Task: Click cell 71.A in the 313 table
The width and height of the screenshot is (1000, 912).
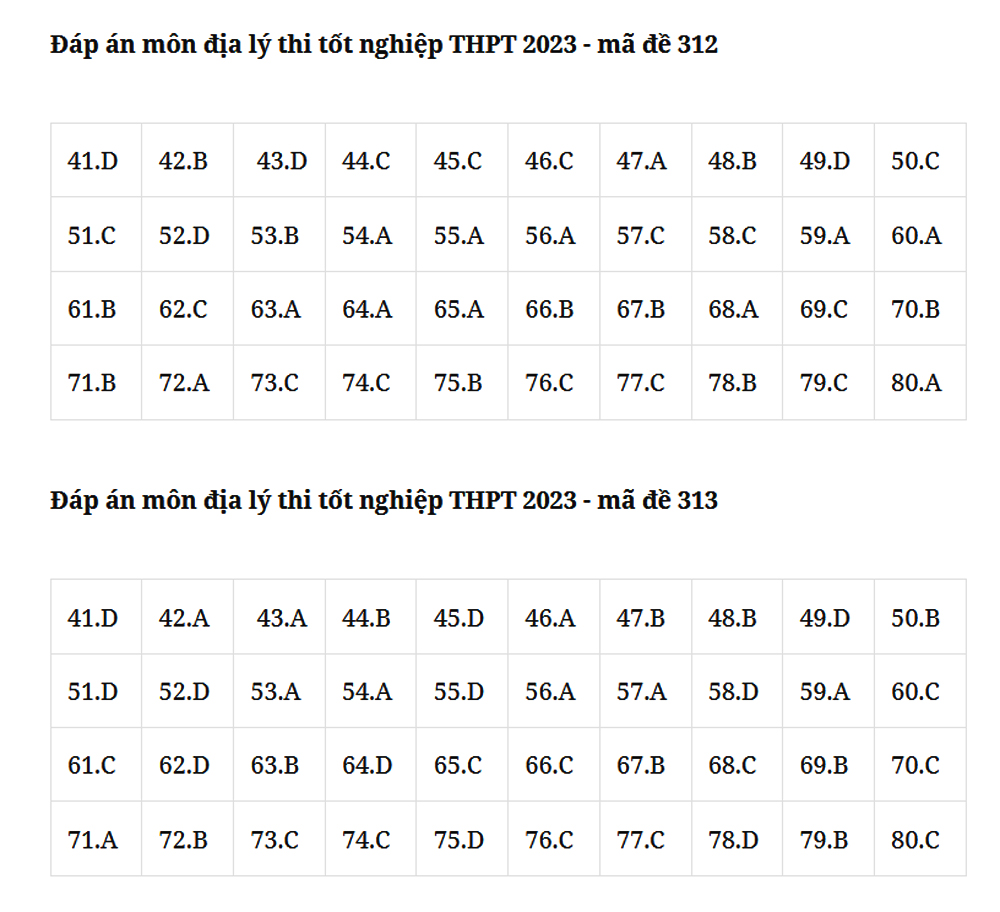Action: pos(96,839)
